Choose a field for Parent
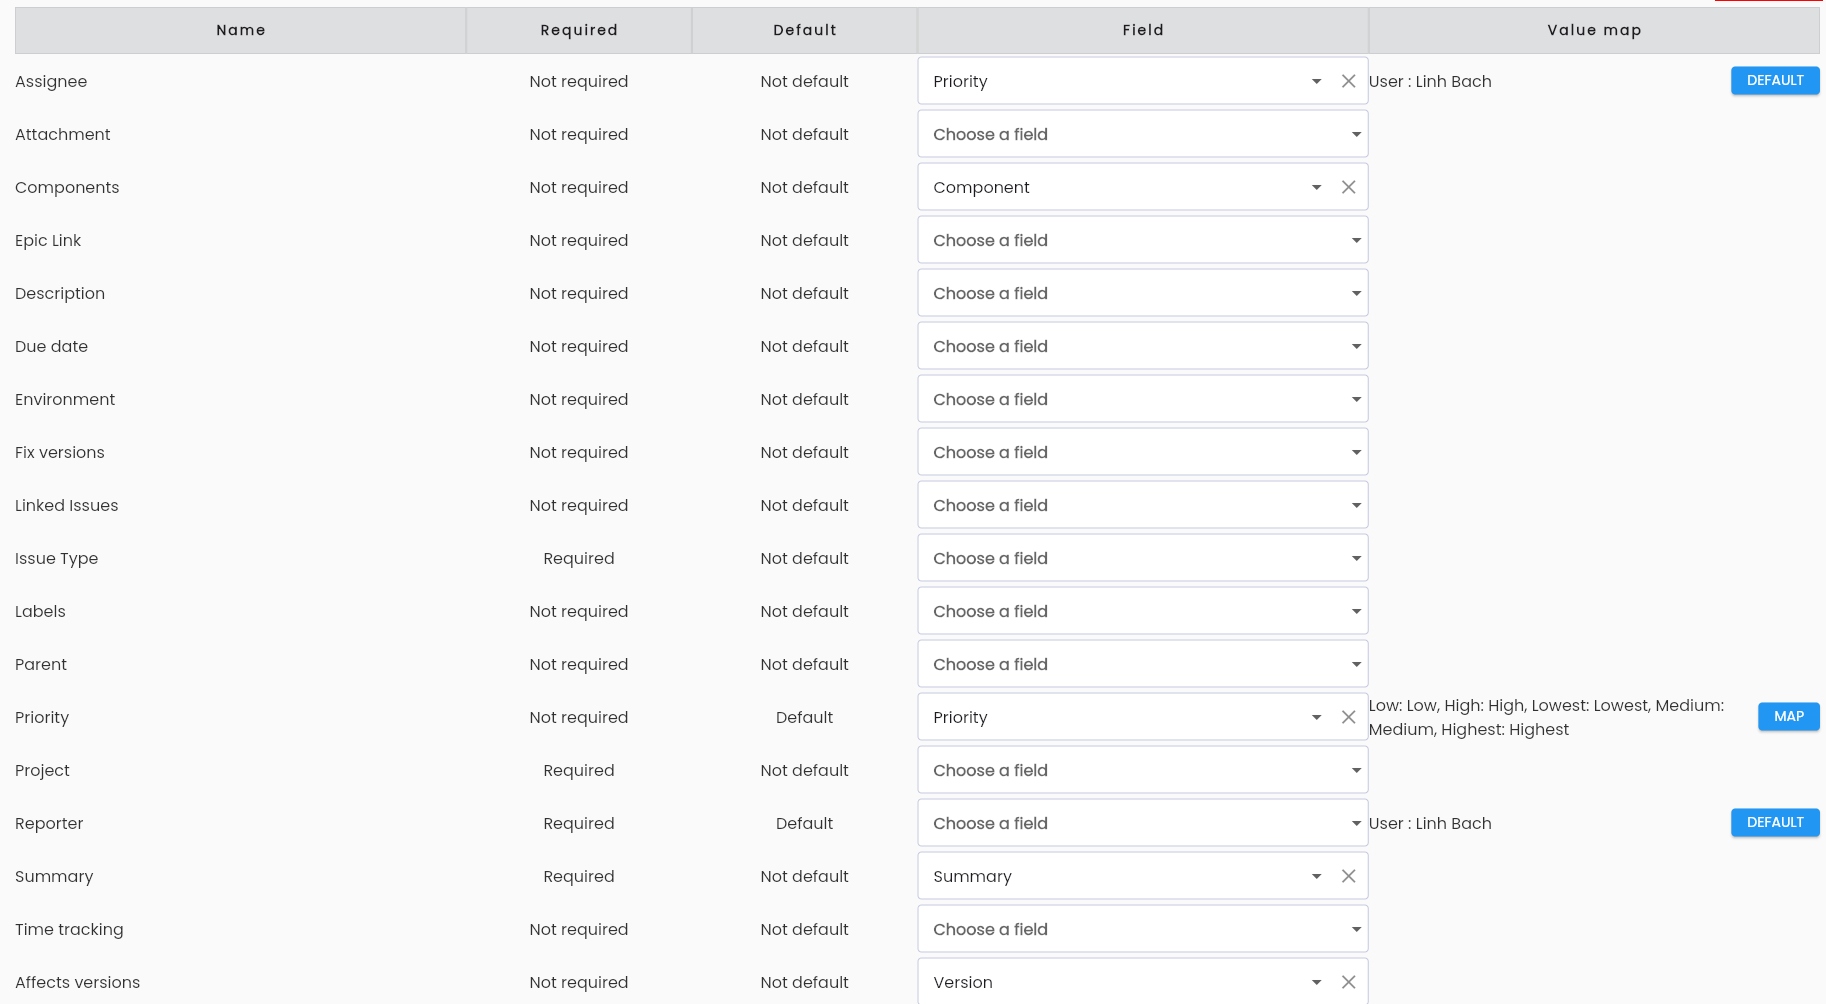This screenshot has width=1826, height=1004. (x=1142, y=664)
